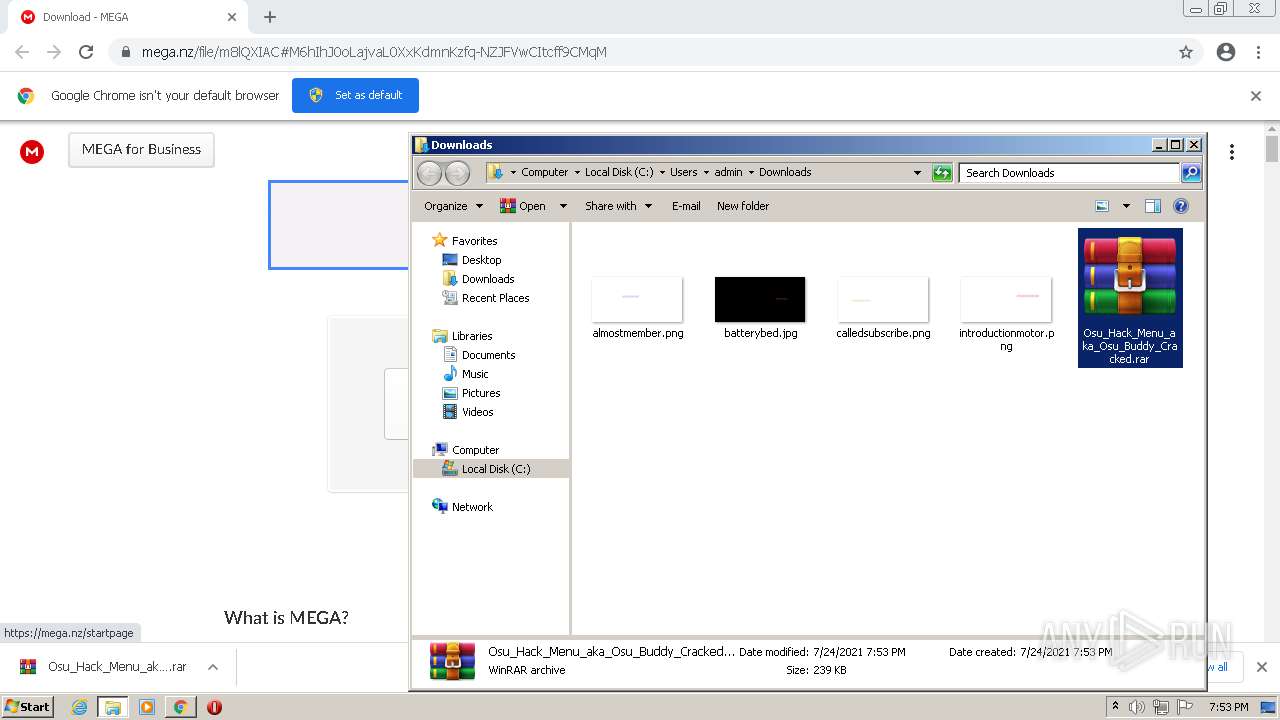Open Chrome profile avatar icon
1280x720 pixels.
point(1226,52)
